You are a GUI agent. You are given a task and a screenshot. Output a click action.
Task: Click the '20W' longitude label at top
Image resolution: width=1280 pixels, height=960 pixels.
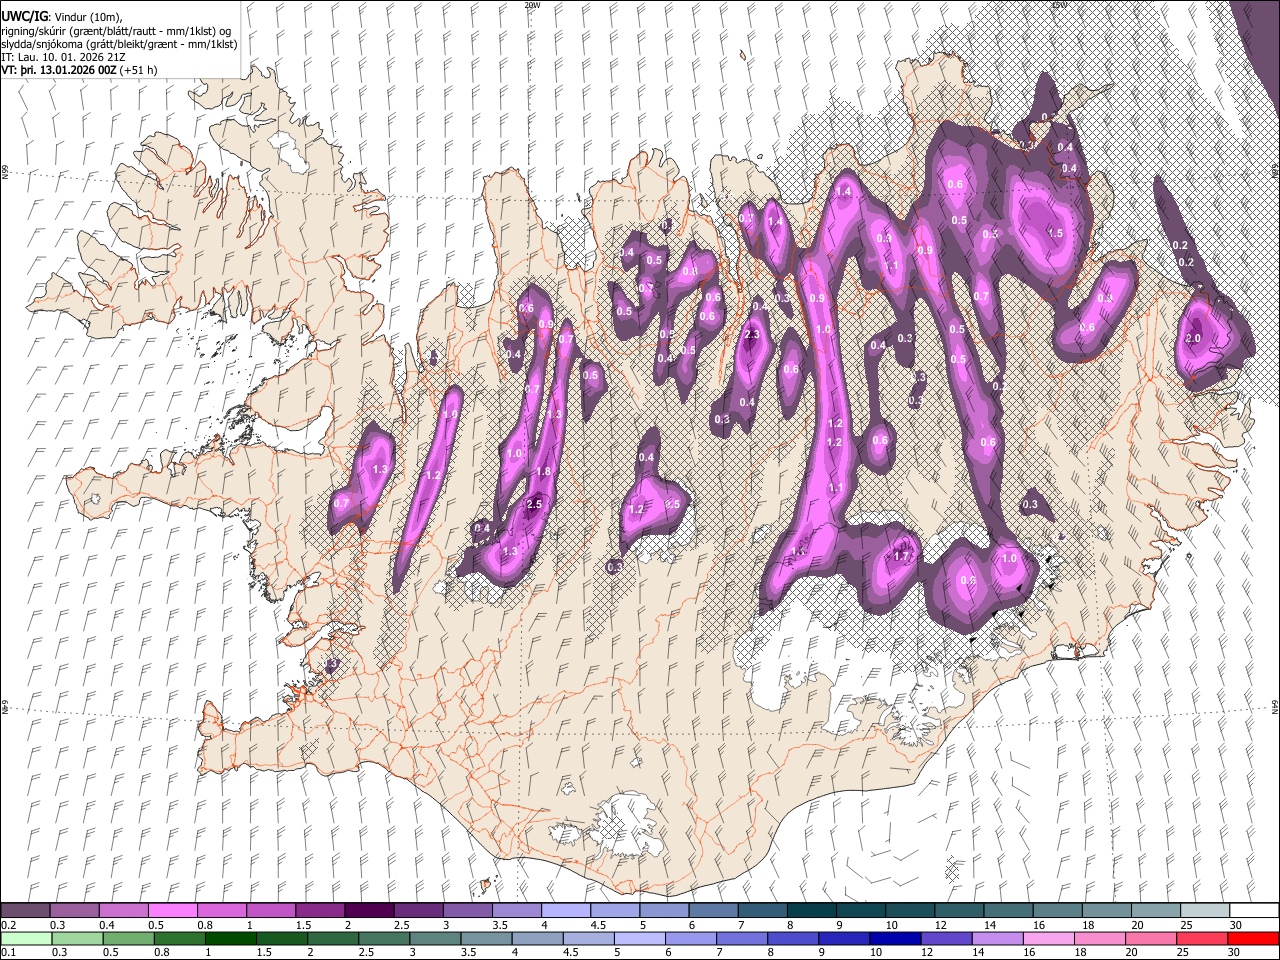coord(532,5)
